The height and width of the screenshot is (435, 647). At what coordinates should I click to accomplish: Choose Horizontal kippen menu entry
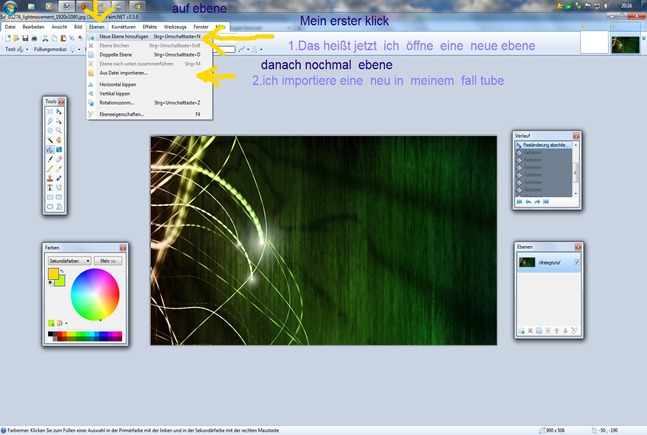(x=149, y=84)
